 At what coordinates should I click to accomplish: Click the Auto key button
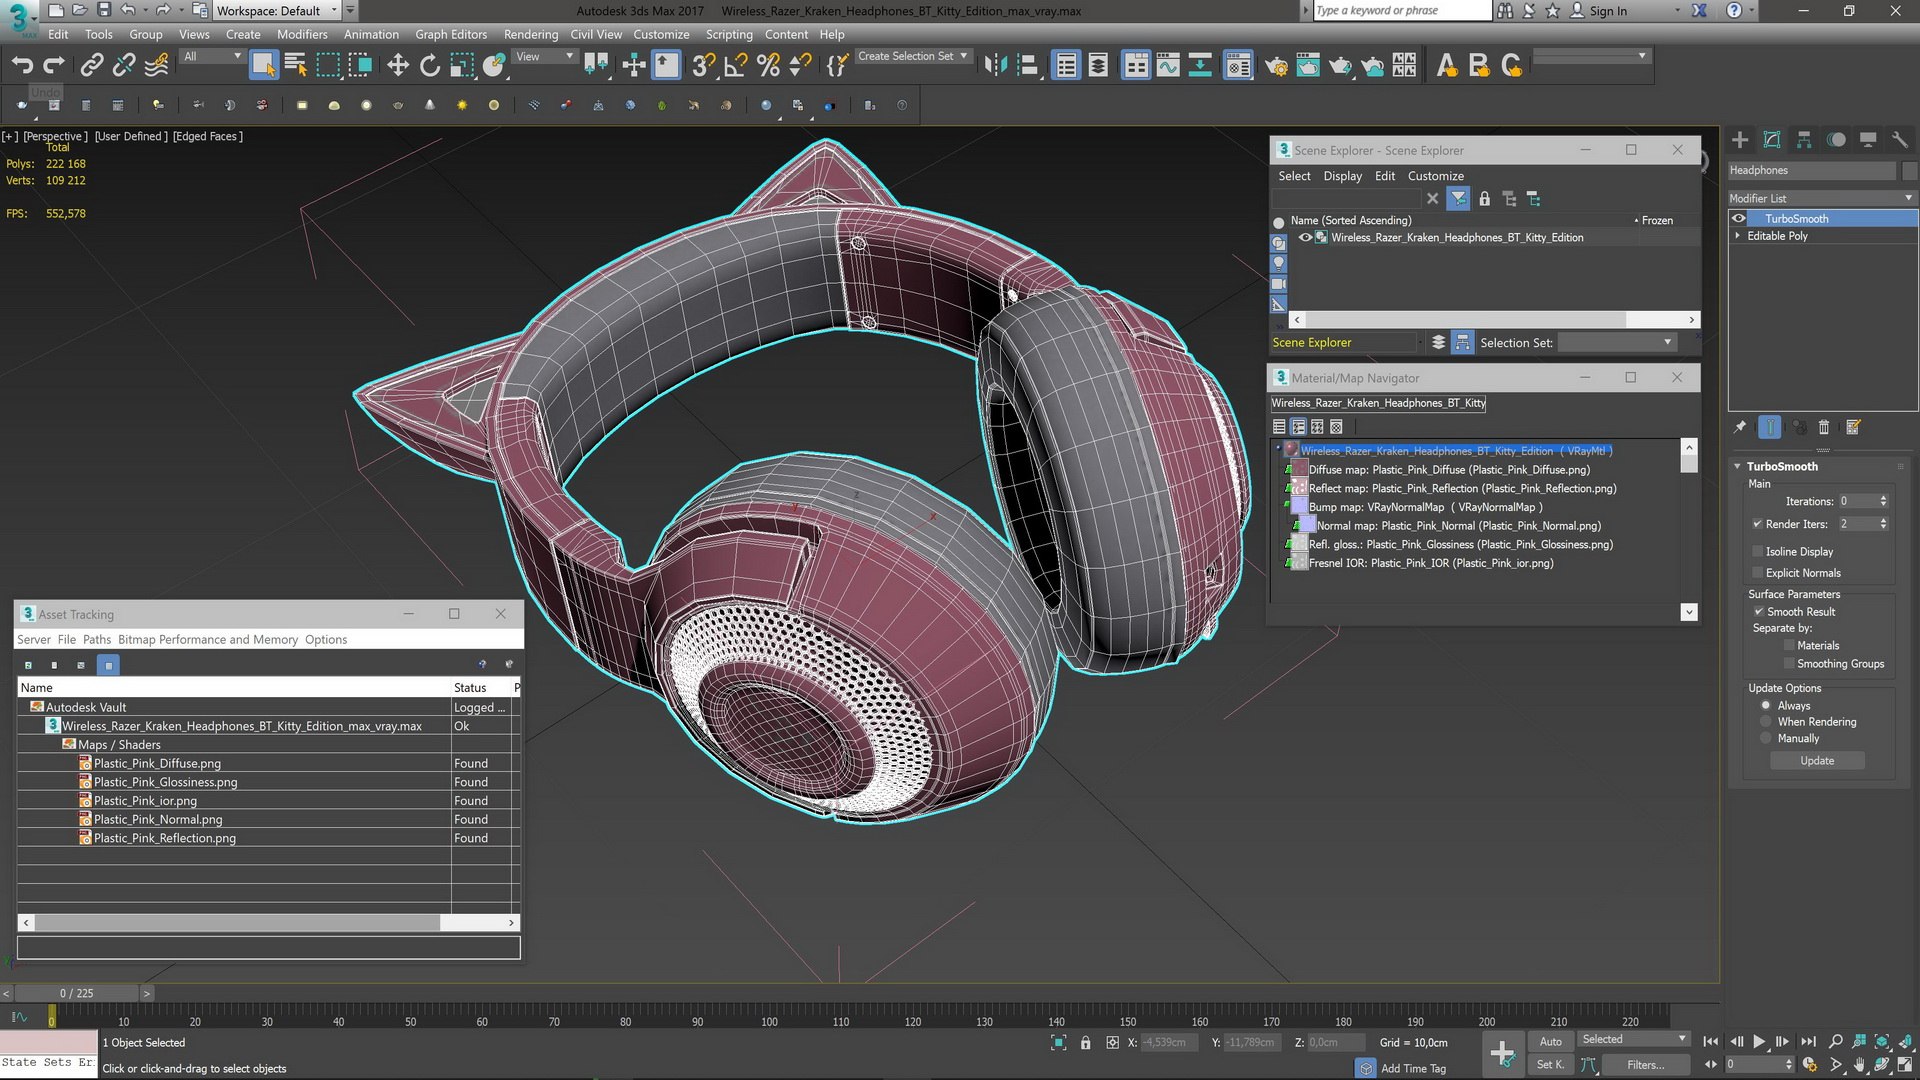1550,1042
